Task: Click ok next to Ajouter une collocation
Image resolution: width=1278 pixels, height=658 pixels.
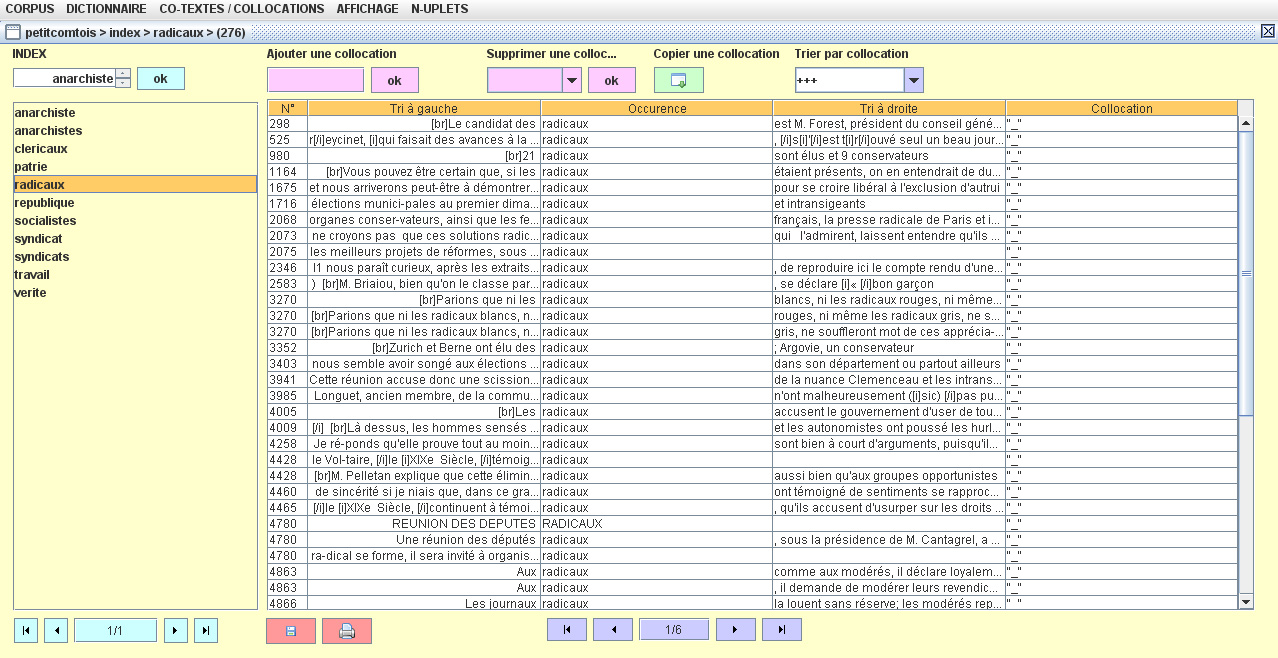Action: (394, 80)
